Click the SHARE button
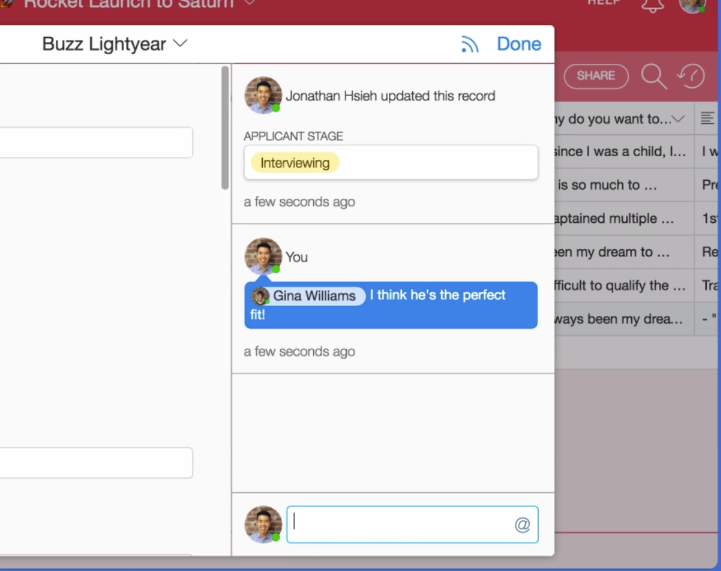721x571 pixels. (x=596, y=76)
